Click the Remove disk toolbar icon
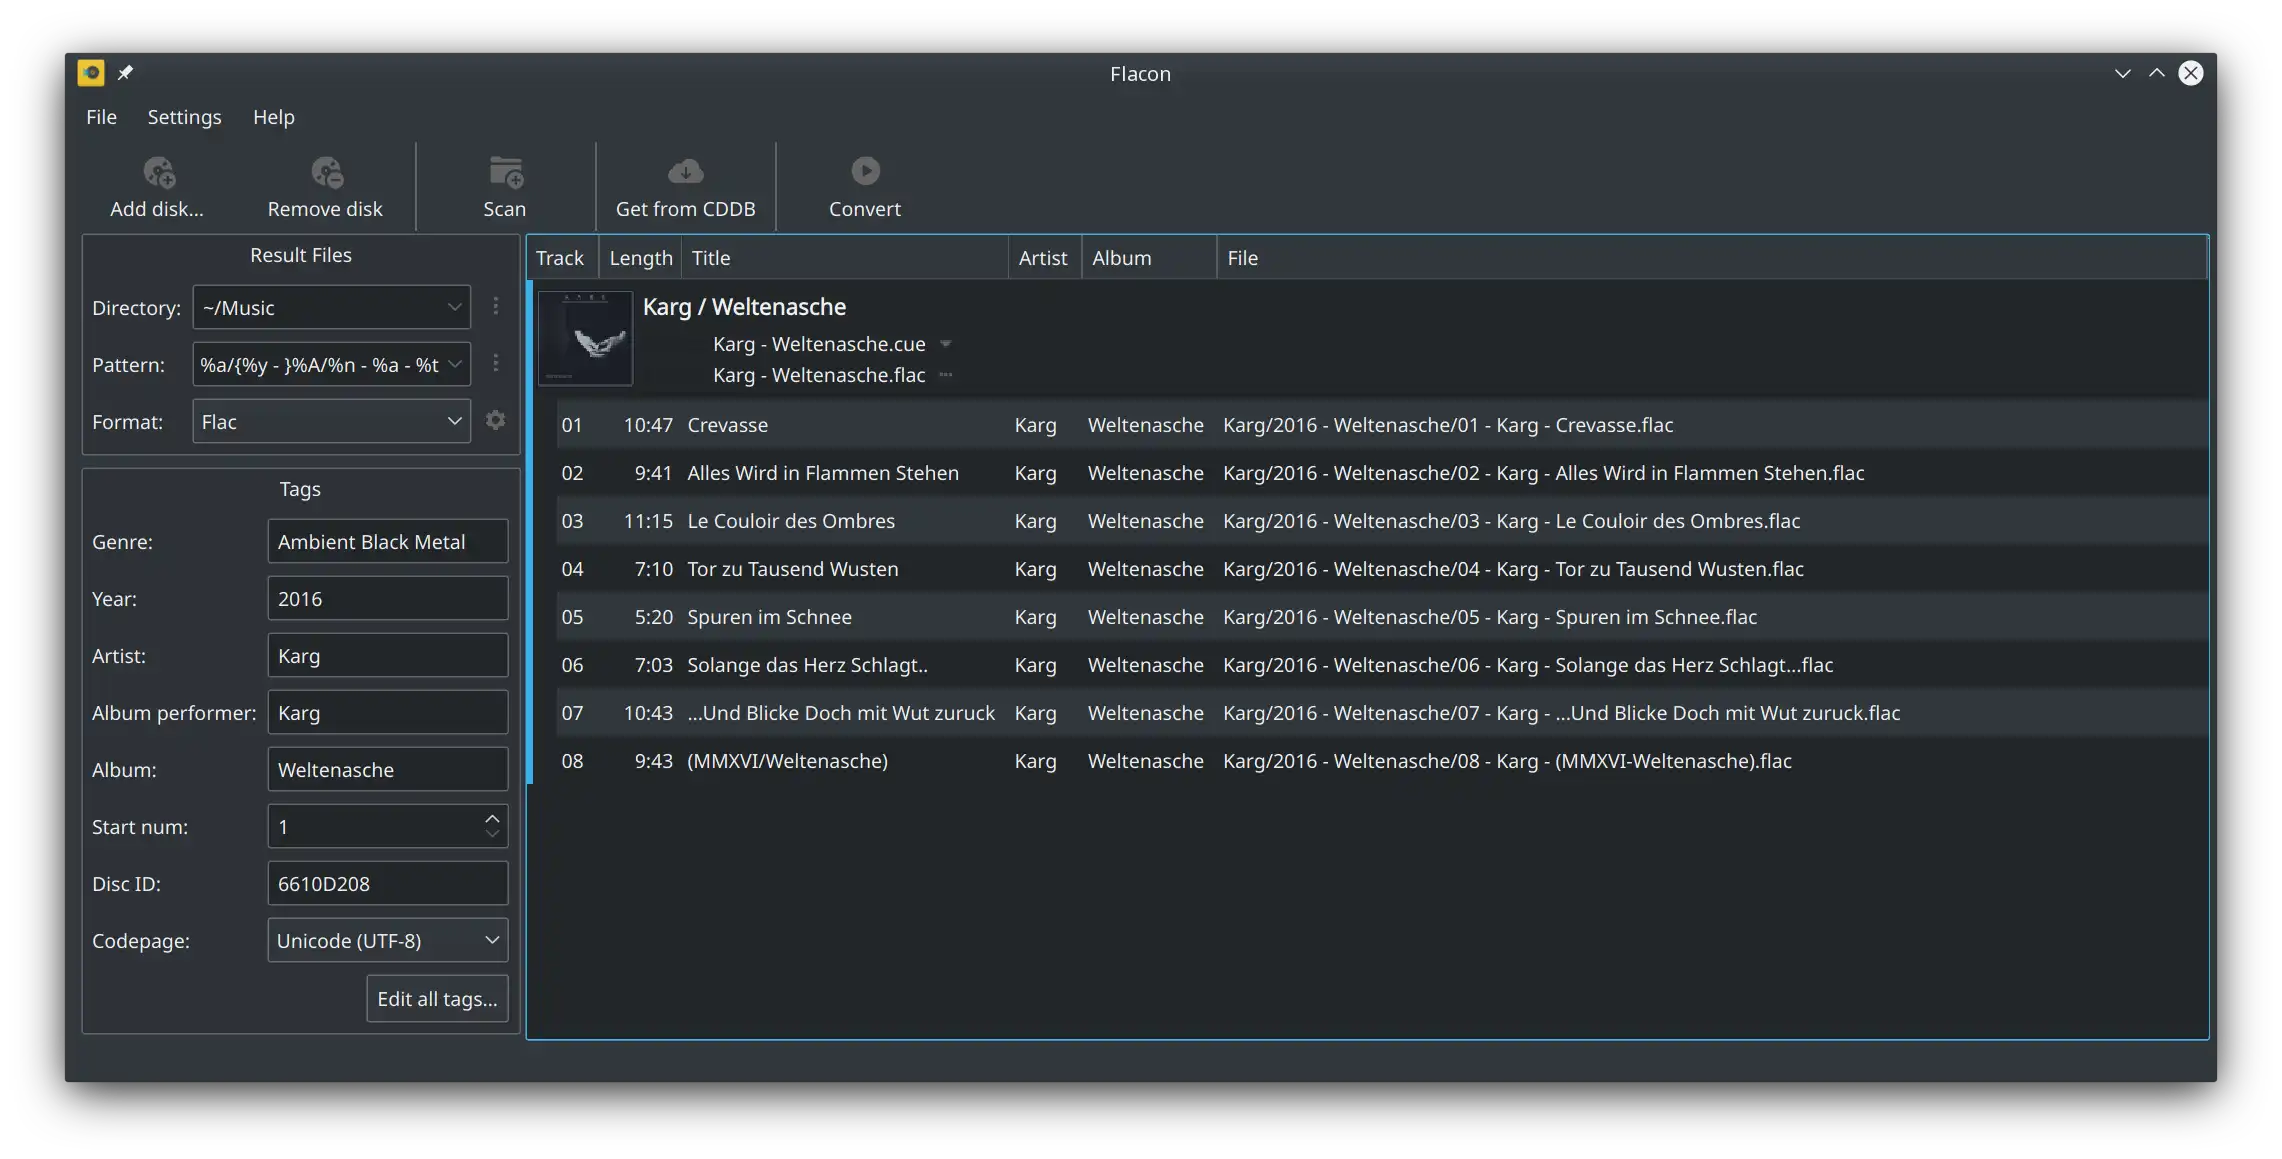Image resolution: width=2282 pixels, height=1159 pixels. (x=326, y=172)
